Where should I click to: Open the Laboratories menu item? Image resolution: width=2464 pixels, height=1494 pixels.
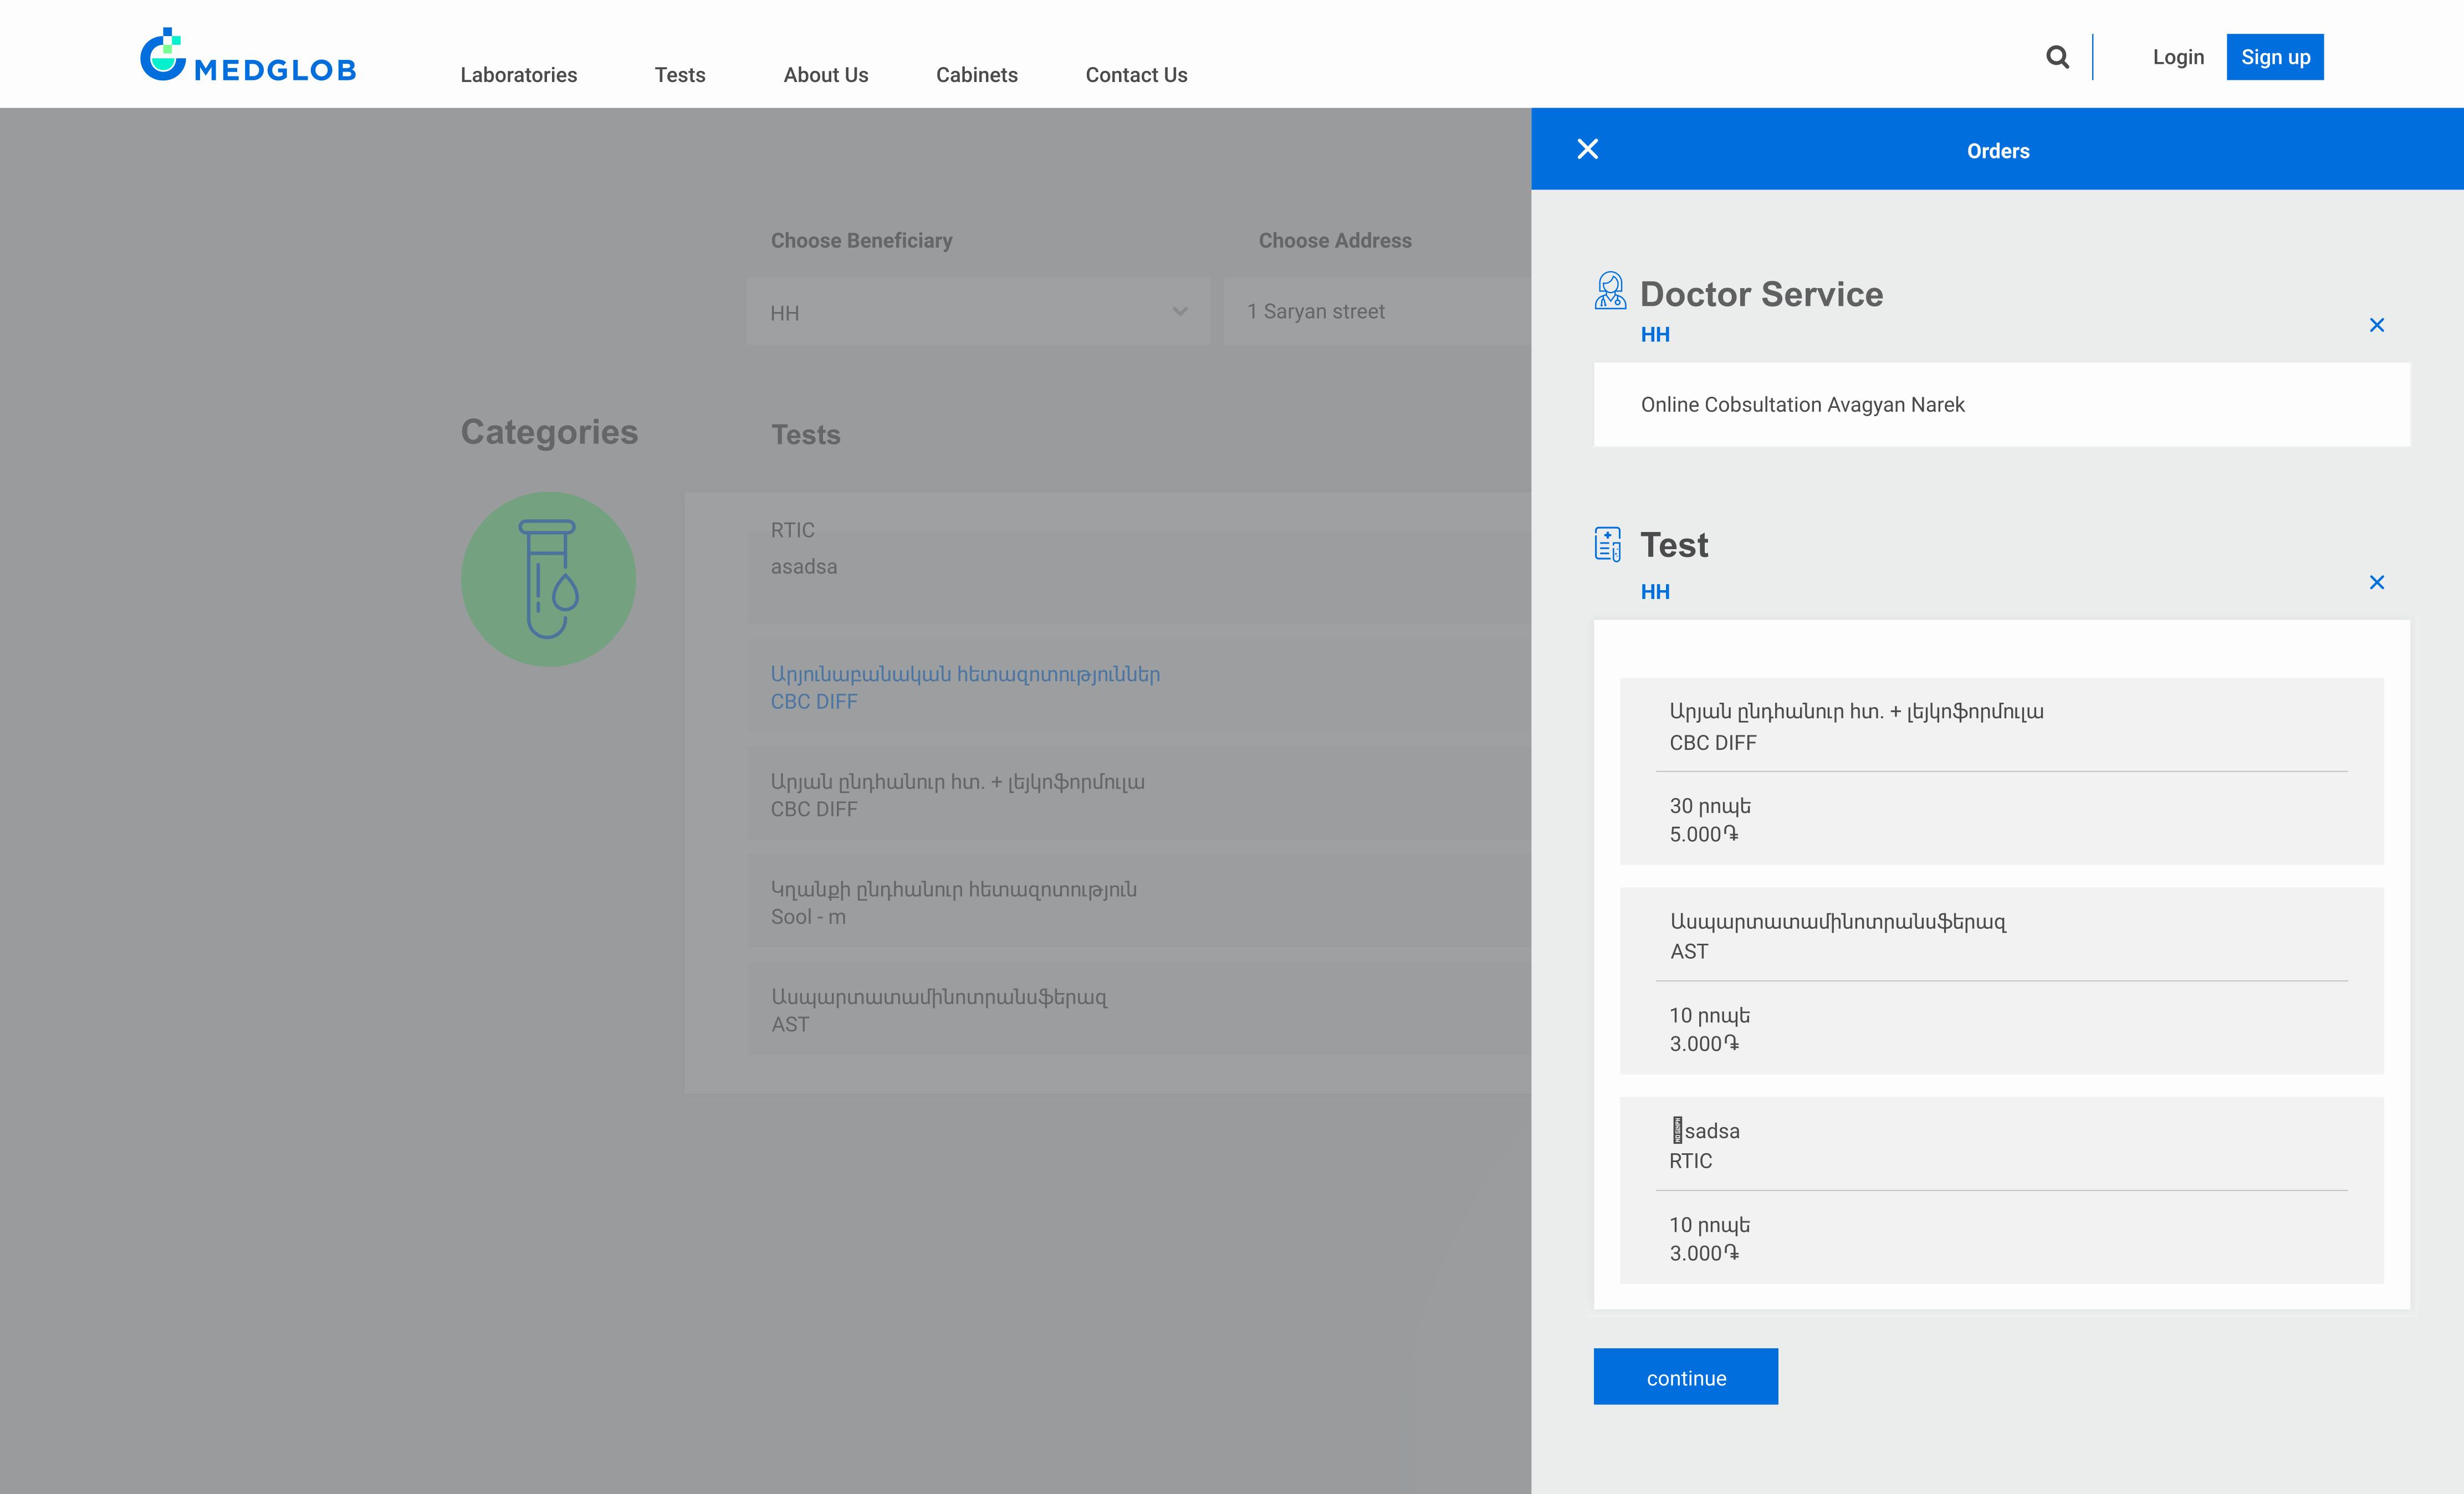(518, 75)
